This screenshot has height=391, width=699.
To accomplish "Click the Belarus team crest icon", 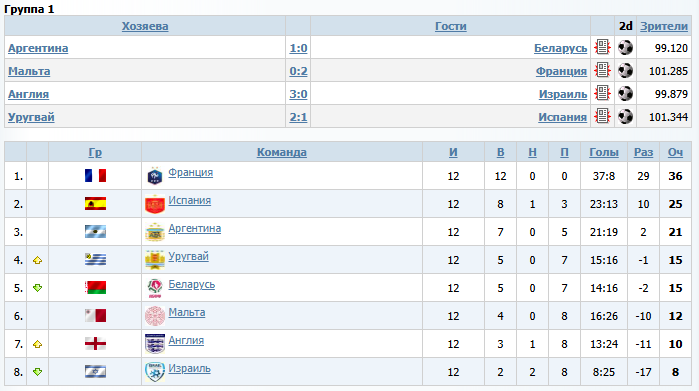I will 155,288.
